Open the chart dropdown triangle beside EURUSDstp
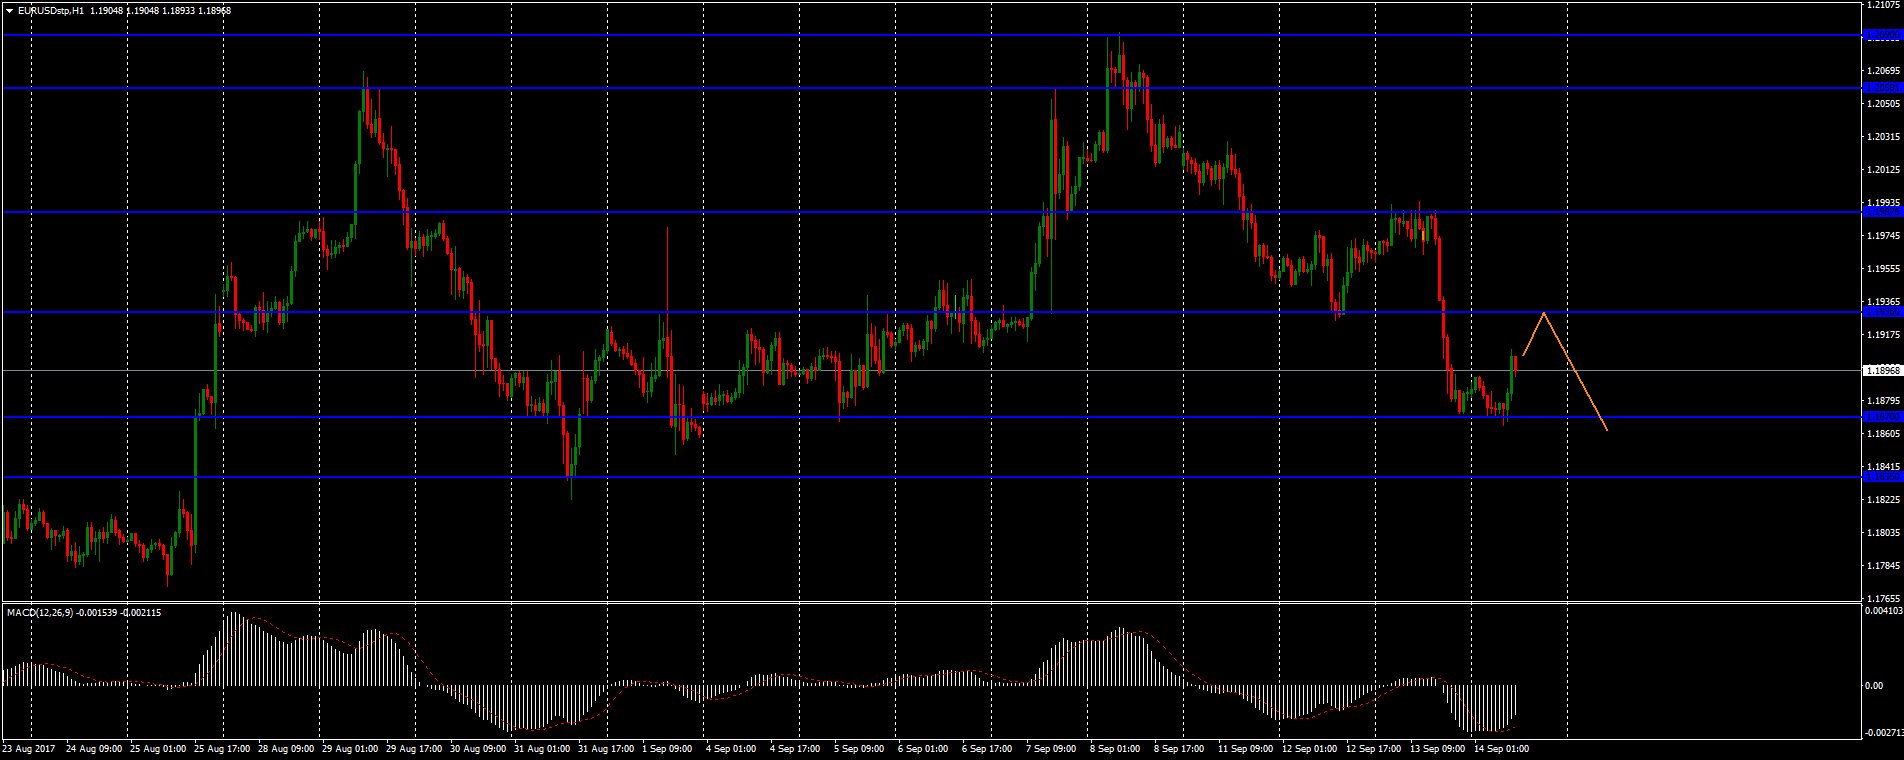 coord(9,11)
